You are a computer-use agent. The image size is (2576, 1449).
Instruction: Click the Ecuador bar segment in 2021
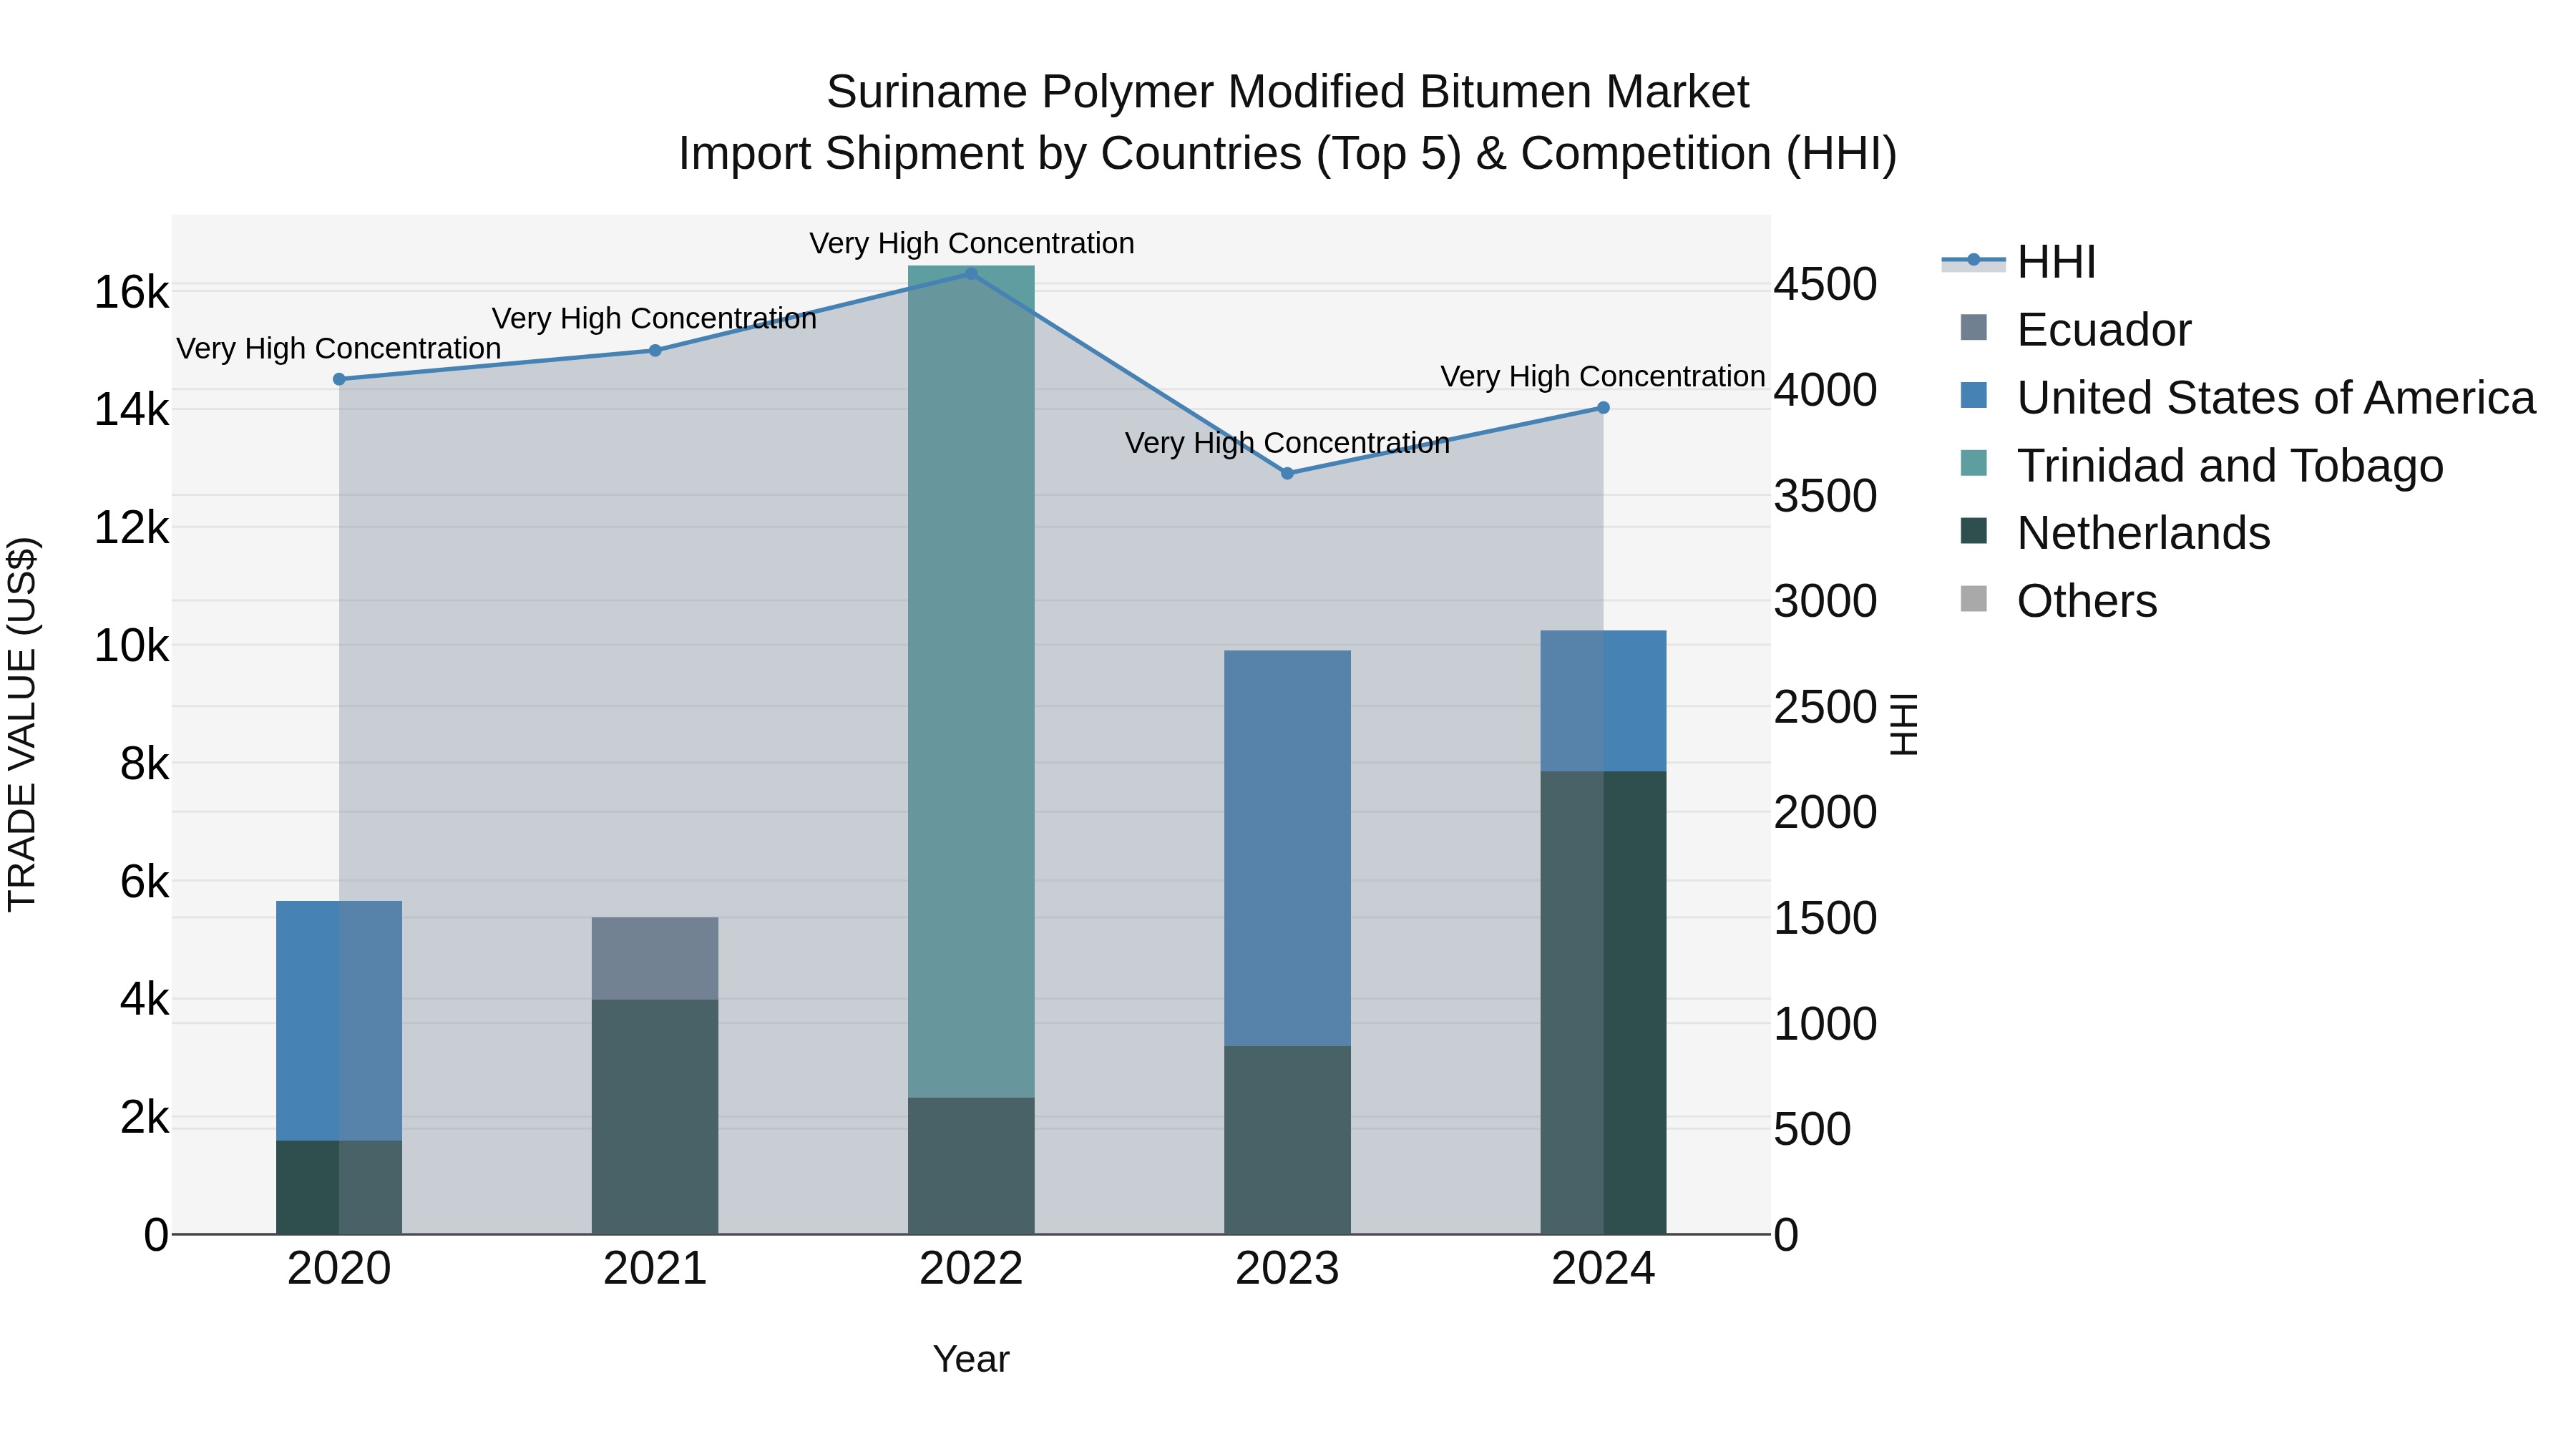655,958
